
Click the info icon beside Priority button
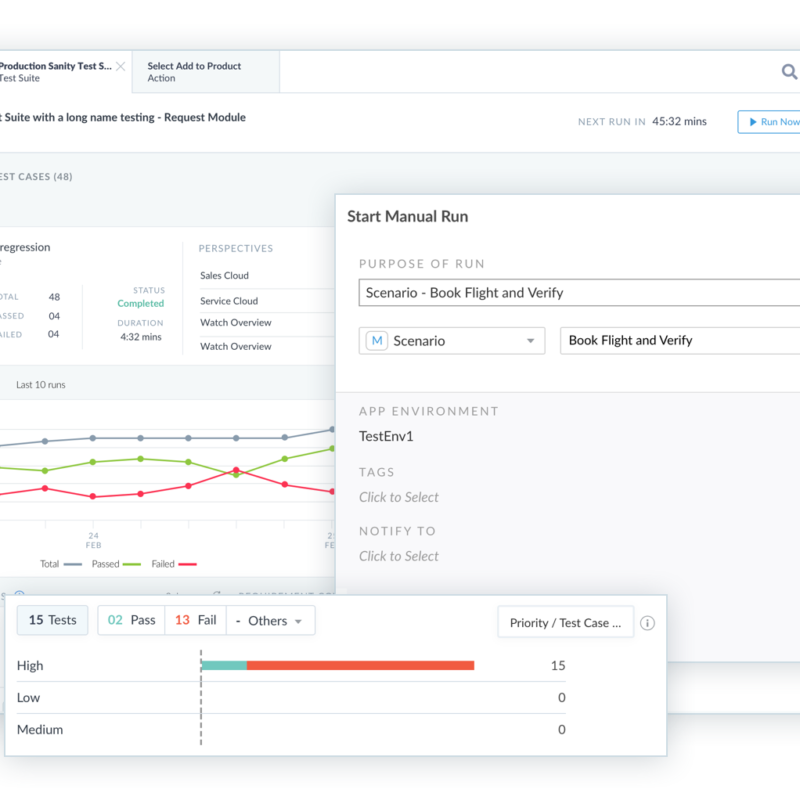tap(647, 623)
